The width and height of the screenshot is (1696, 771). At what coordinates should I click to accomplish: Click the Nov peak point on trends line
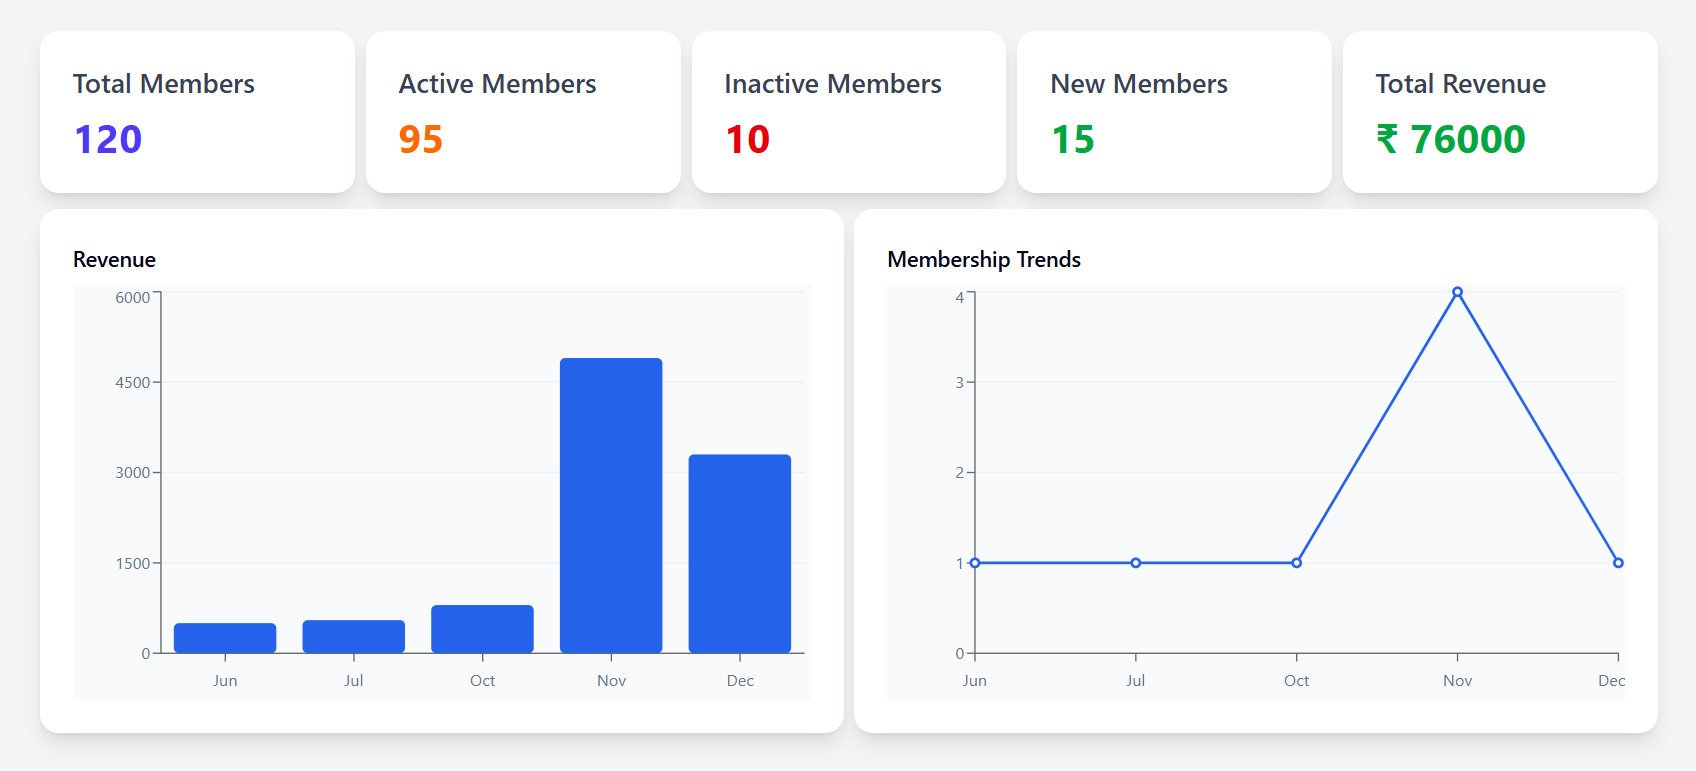[x=1458, y=292]
